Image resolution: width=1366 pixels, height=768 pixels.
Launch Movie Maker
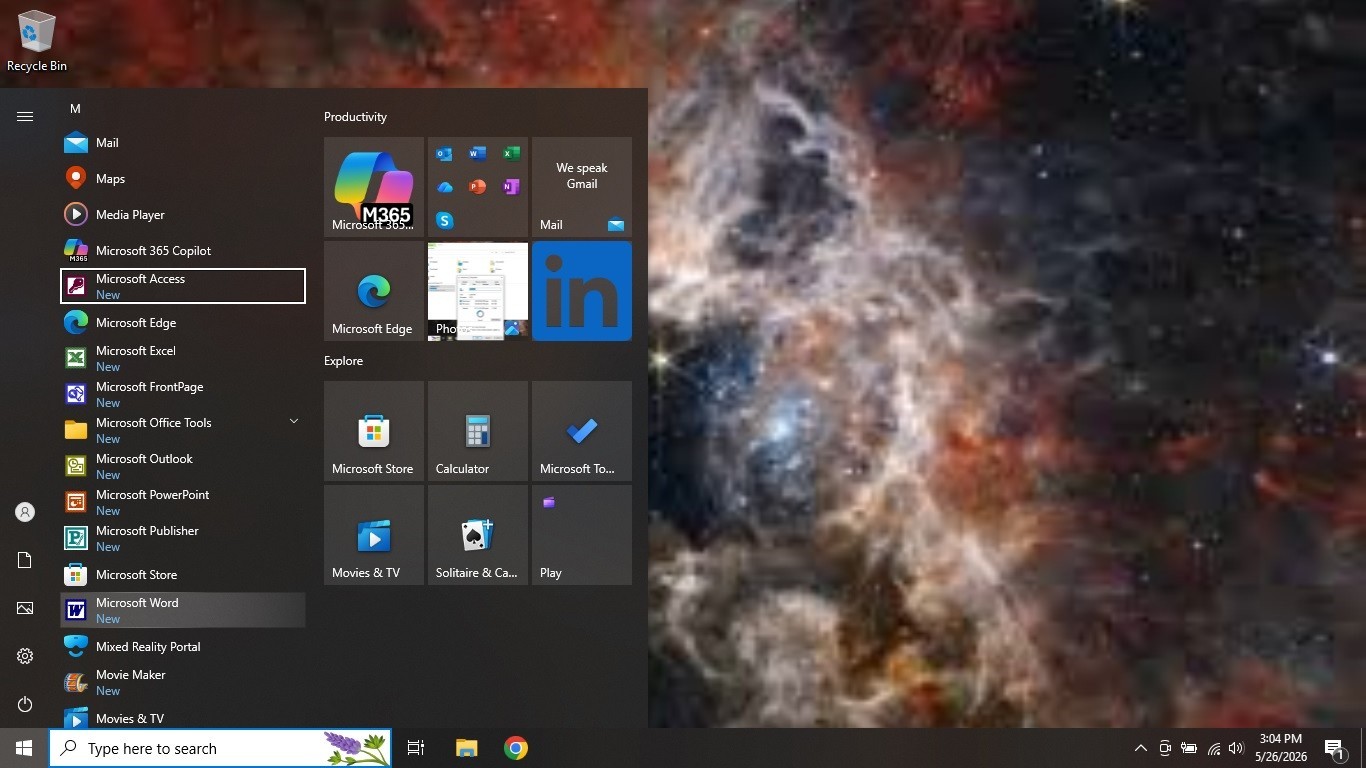183,683
